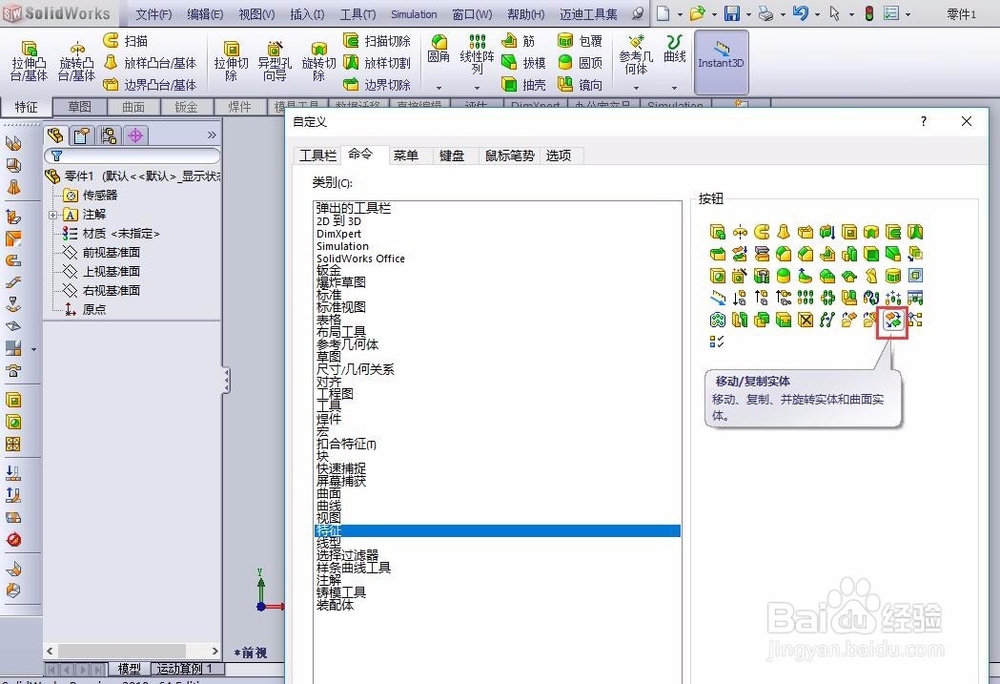Screen dimensions: 1000x684
Task: Click the 圆角 fillet tool
Action: [x=438, y=48]
